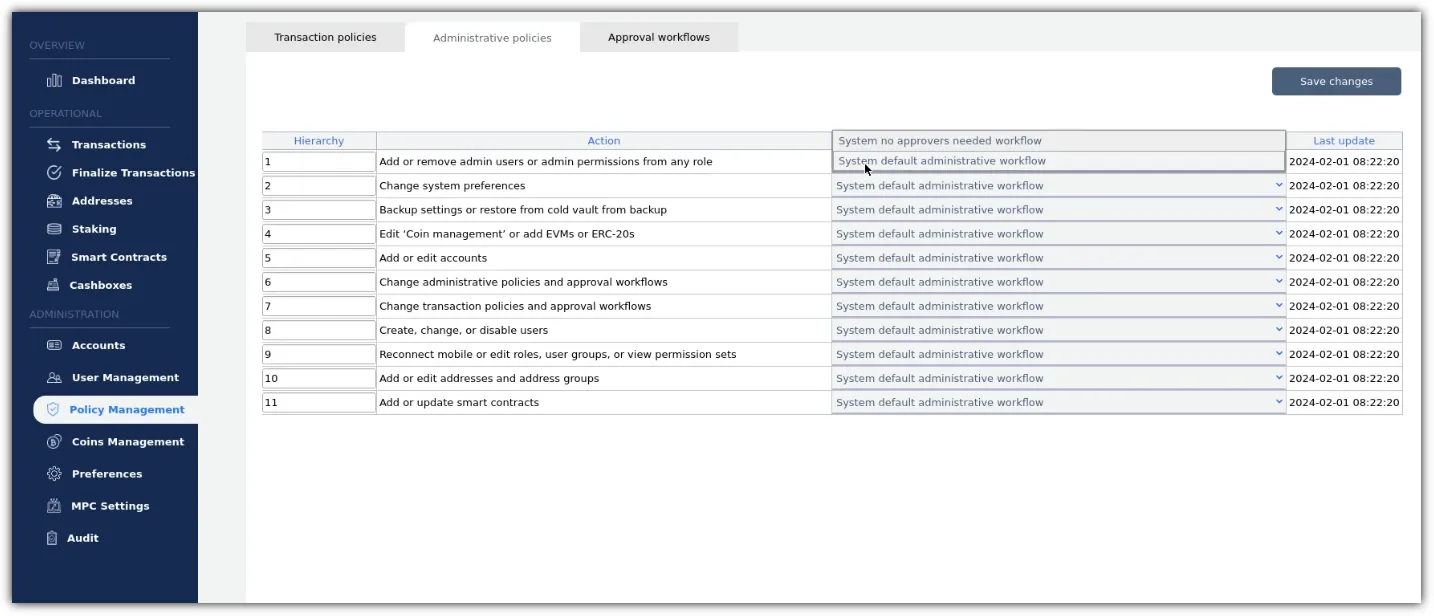Sort by the Last update column header
Viewport: 1434px width, 616px height.
tap(1344, 141)
